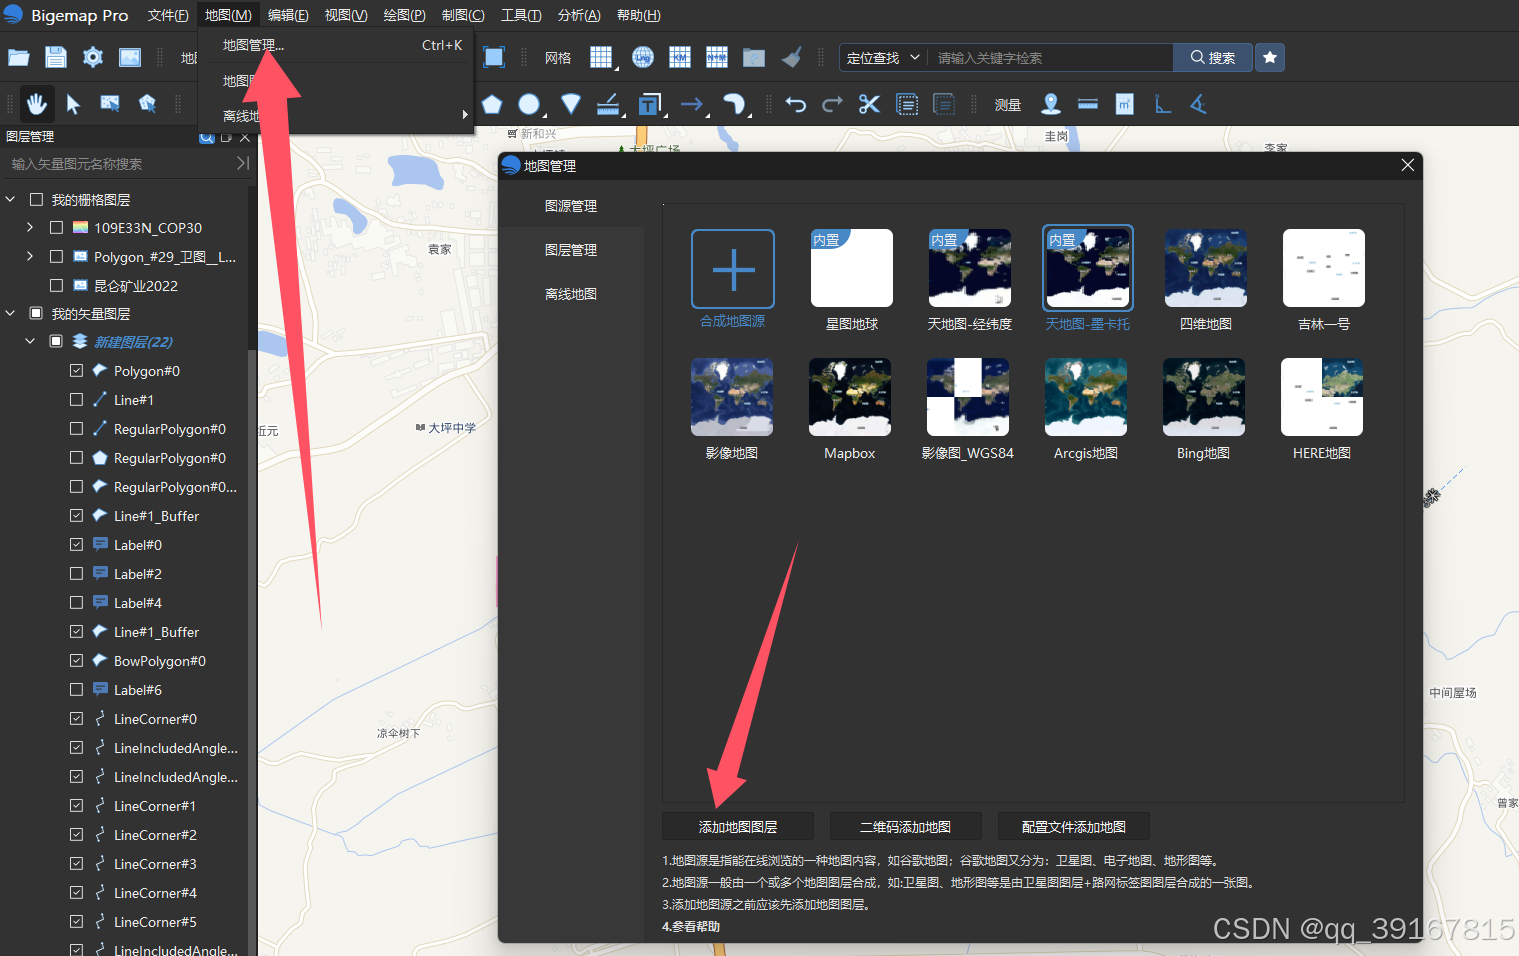Click the layer panel search icon
This screenshot has height=956, width=1519.
click(x=207, y=137)
